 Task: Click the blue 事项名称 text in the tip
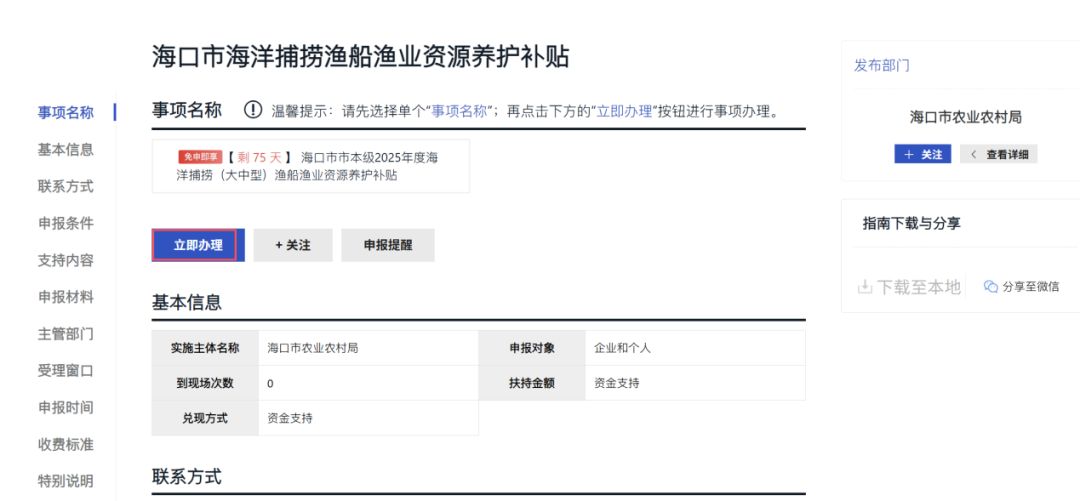pyautogui.click(x=459, y=110)
